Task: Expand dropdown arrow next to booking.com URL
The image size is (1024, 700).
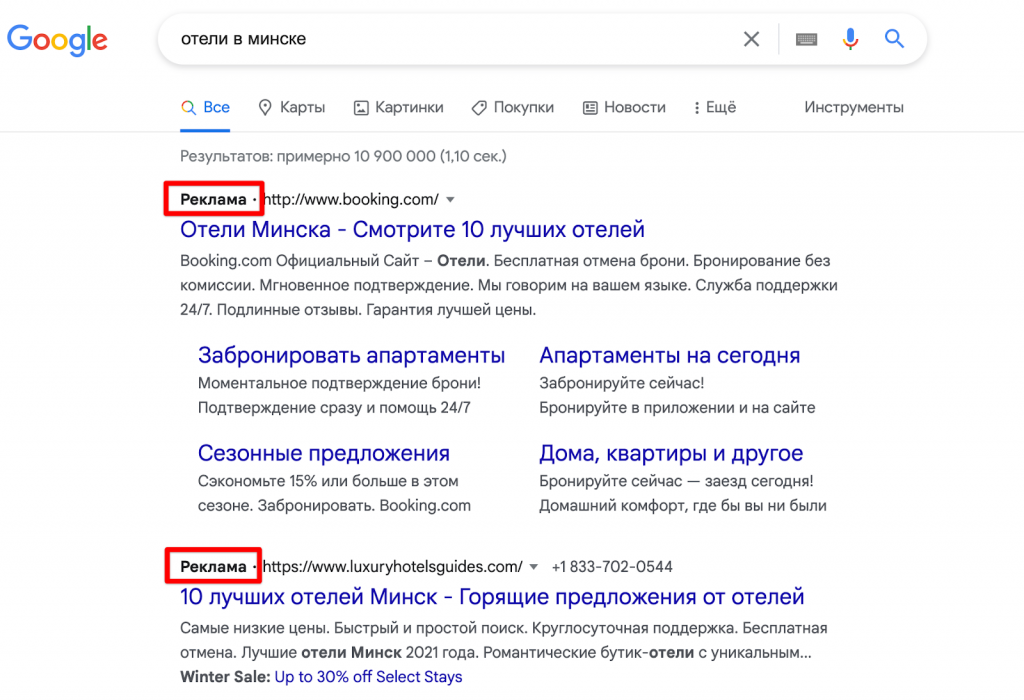Action: pos(450,199)
